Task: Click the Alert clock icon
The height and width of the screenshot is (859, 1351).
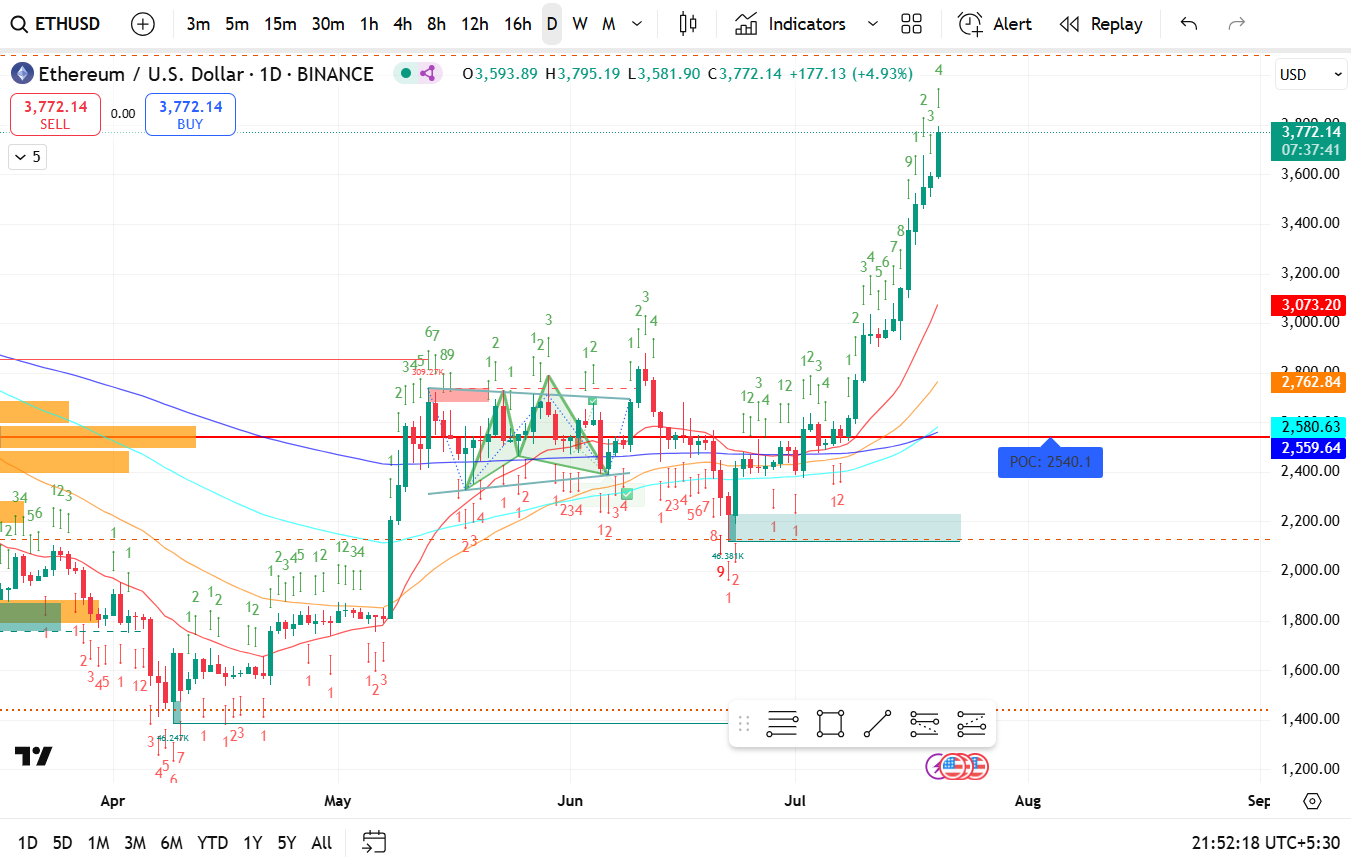Action: point(970,24)
